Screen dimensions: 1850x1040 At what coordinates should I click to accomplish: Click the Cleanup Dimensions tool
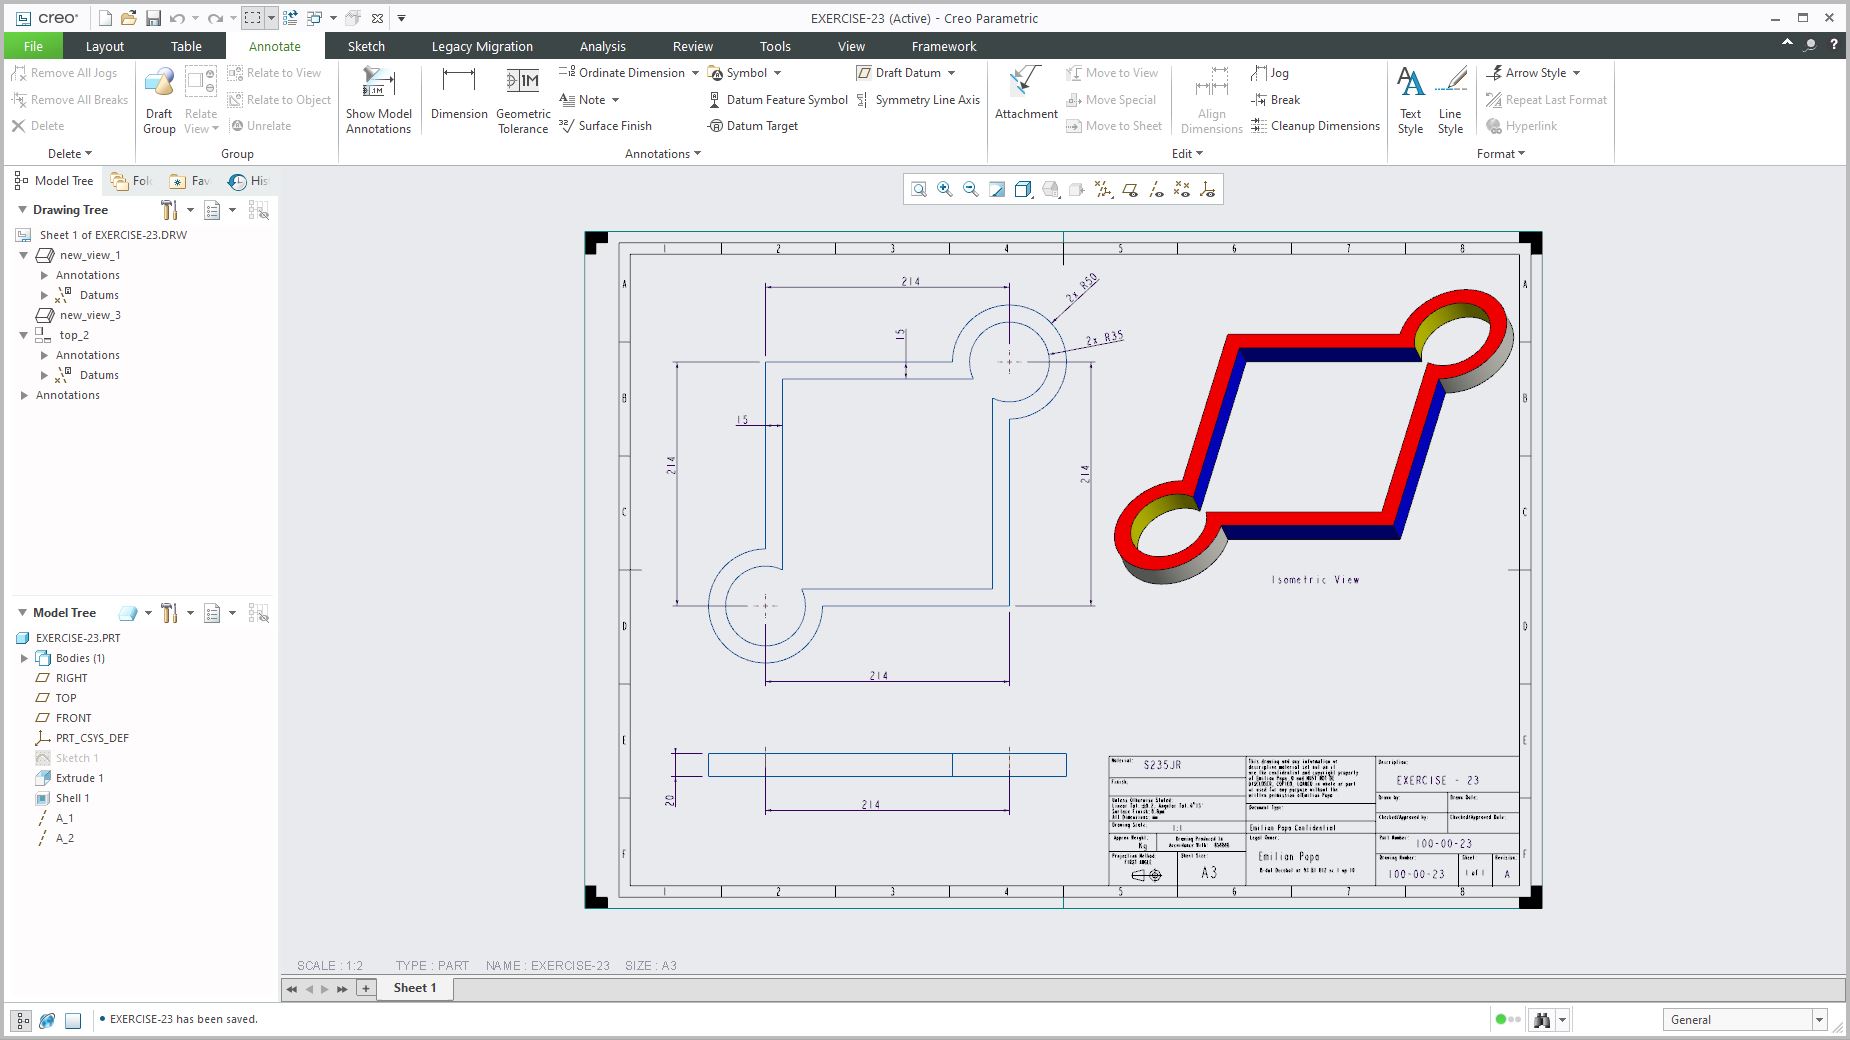1315,126
